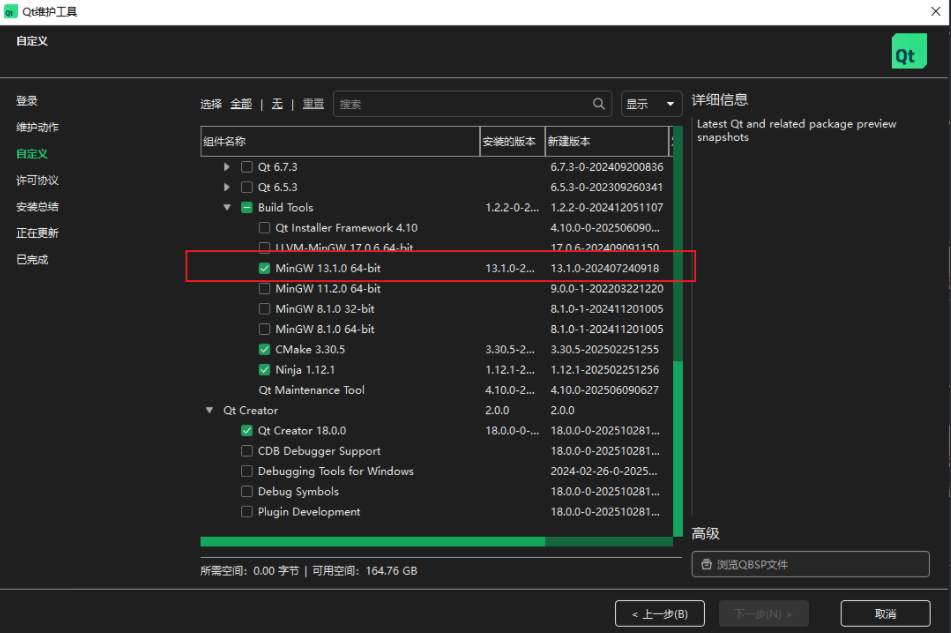This screenshot has height=633, width=951.
Task: Check MinGW 8.1.0 64-bit
Action: tap(264, 329)
